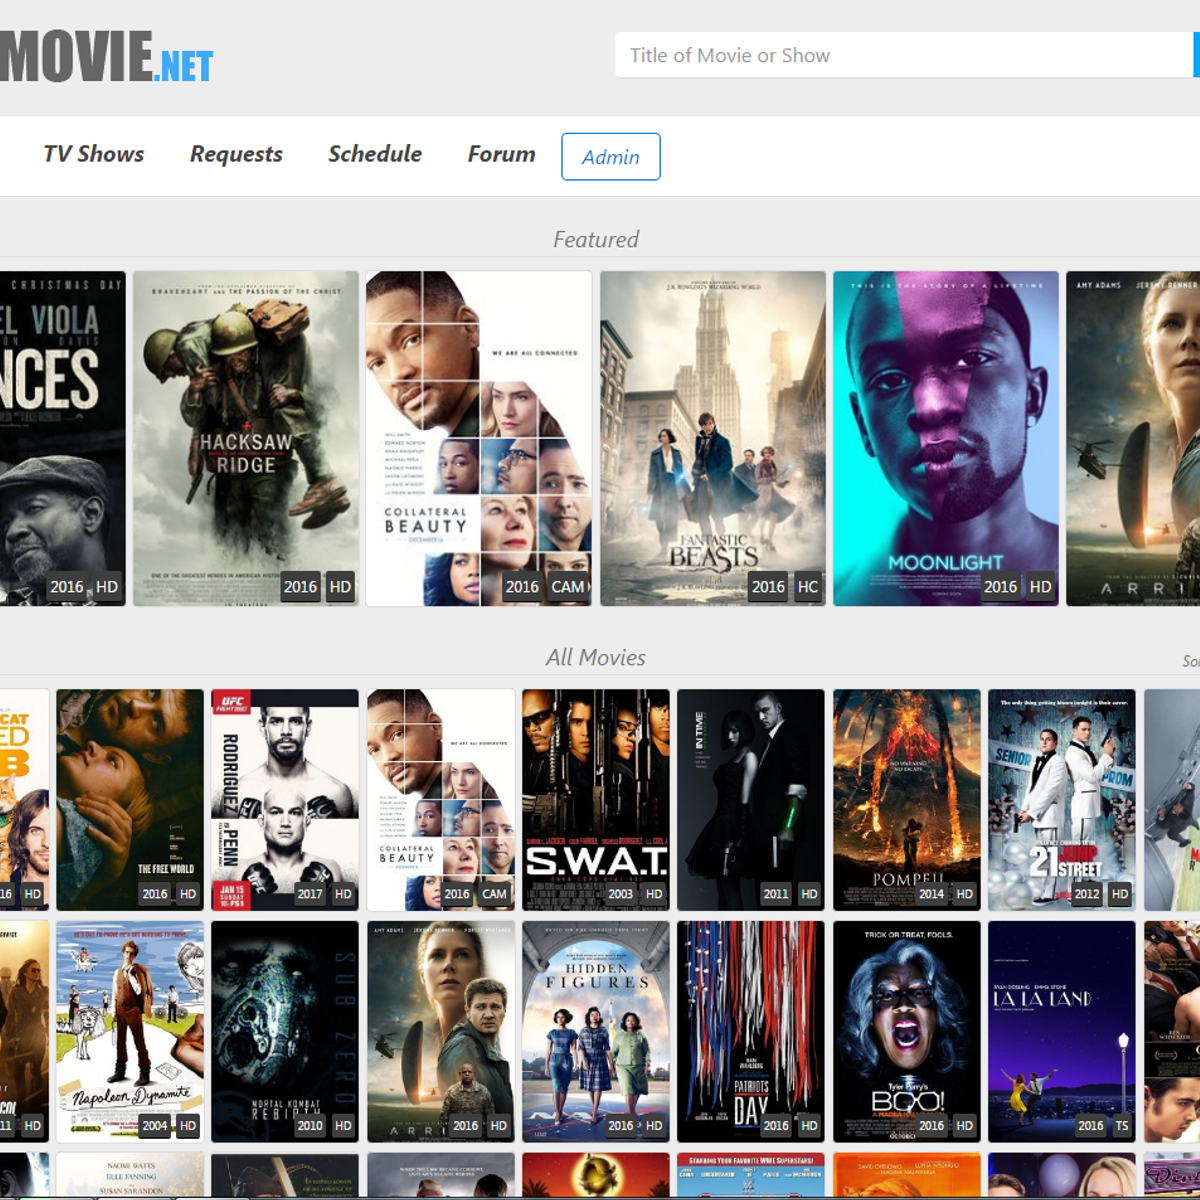
Task: Visit the Forum link
Action: click(501, 154)
